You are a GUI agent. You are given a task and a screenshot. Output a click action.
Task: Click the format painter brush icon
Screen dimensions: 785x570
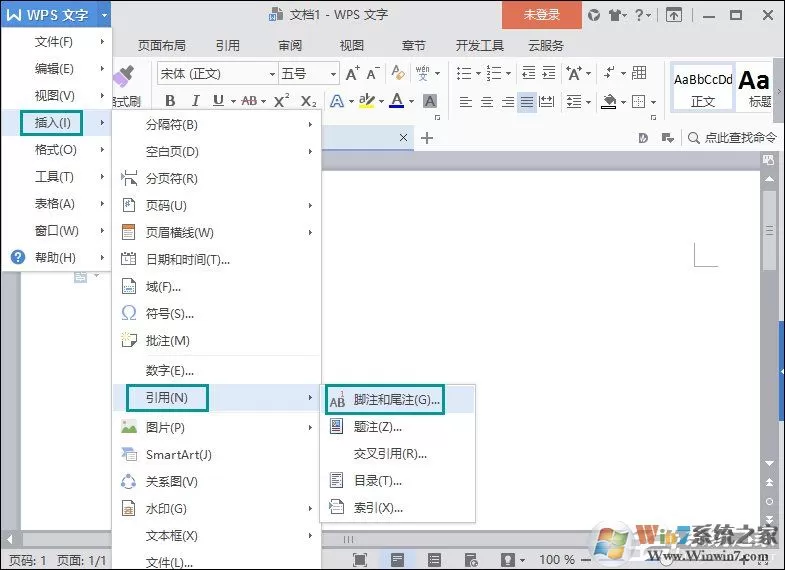click(x=124, y=76)
